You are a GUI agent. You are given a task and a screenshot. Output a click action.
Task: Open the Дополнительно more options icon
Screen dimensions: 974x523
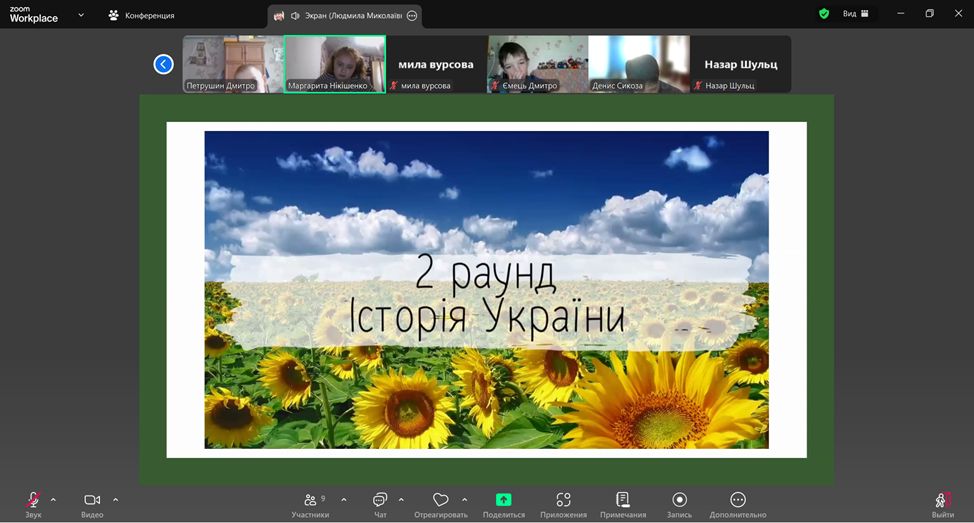[x=738, y=500]
